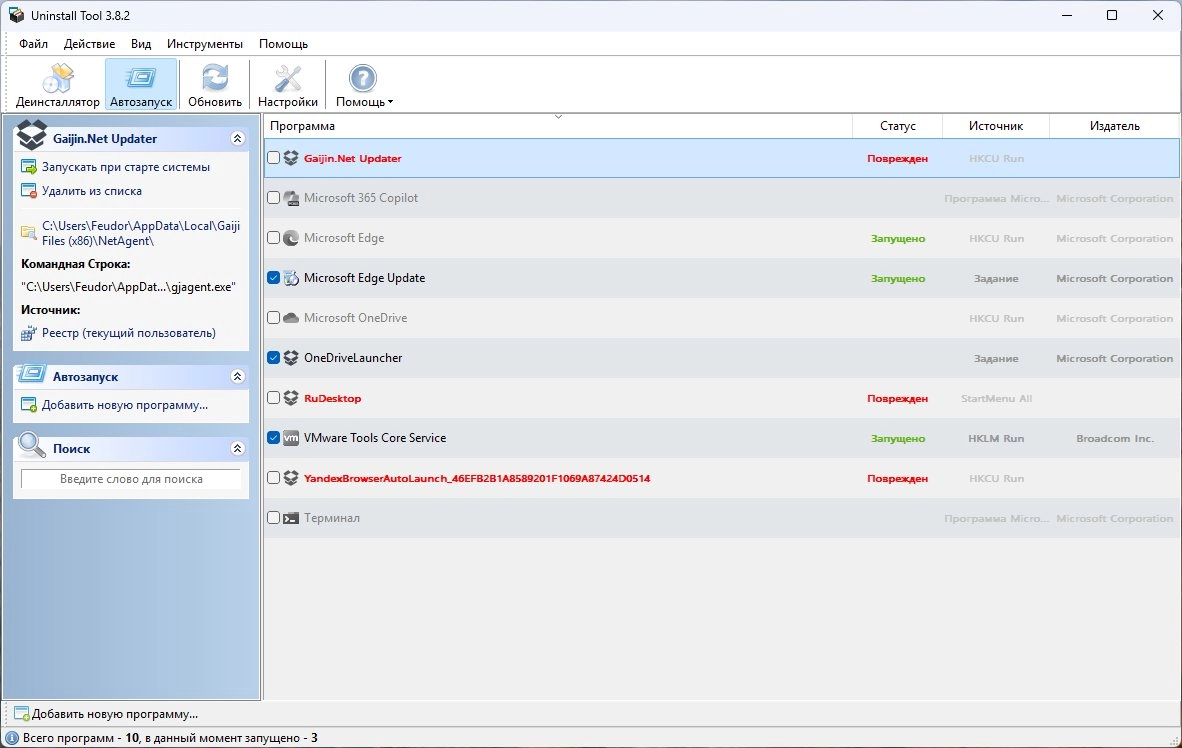Click Запускать при старте системы link
Image resolution: width=1182 pixels, height=748 pixels.
click(126, 167)
